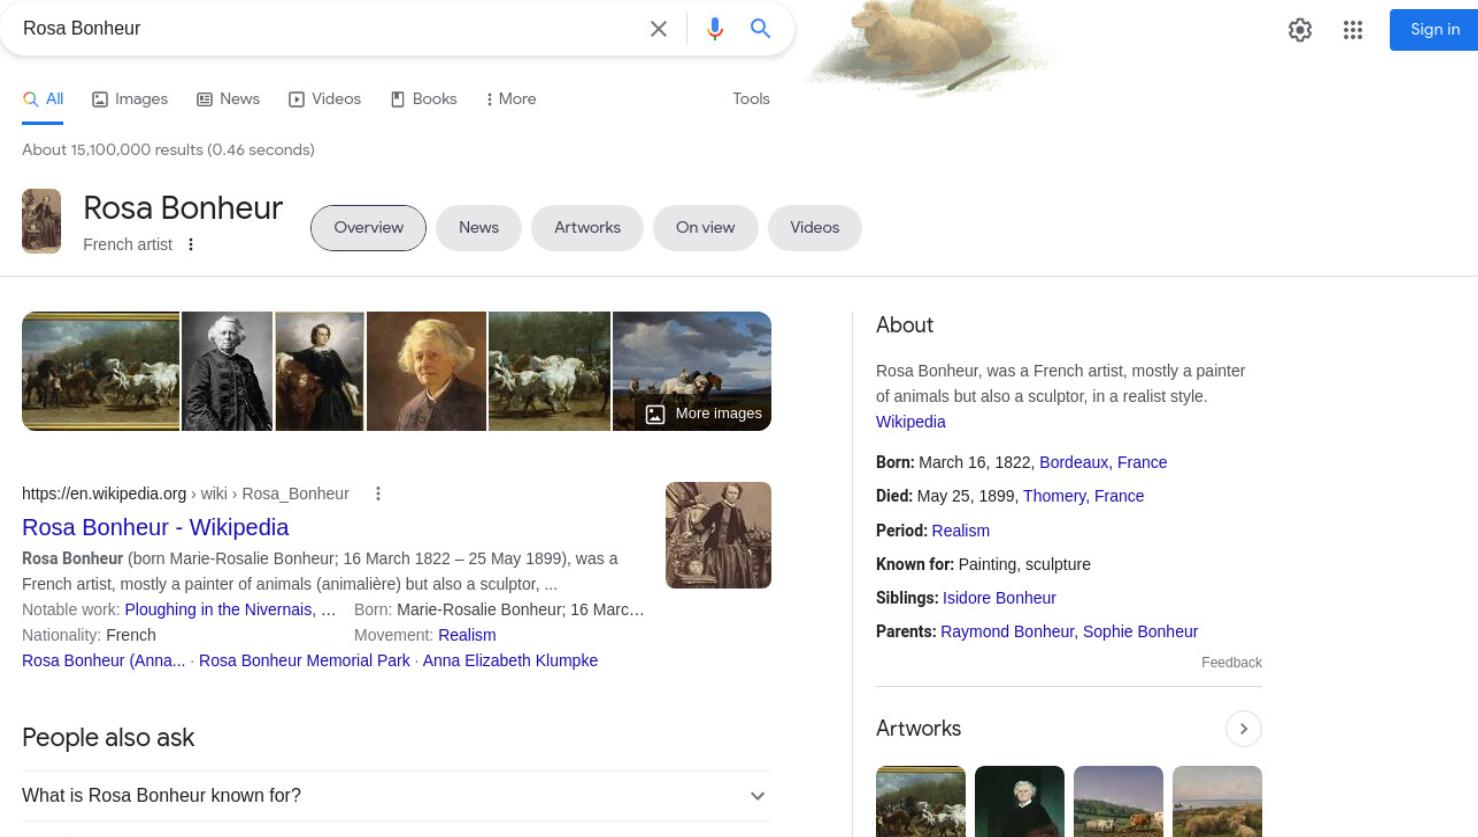
Task: Open the elderly Bonheur portrait painting
Action: pyautogui.click(x=427, y=371)
